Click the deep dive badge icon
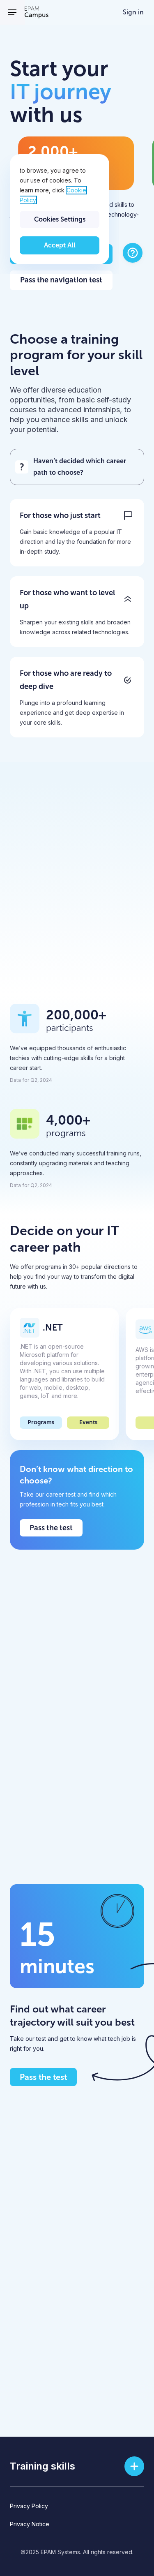The width and height of the screenshot is (154, 2576). click(128, 680)
